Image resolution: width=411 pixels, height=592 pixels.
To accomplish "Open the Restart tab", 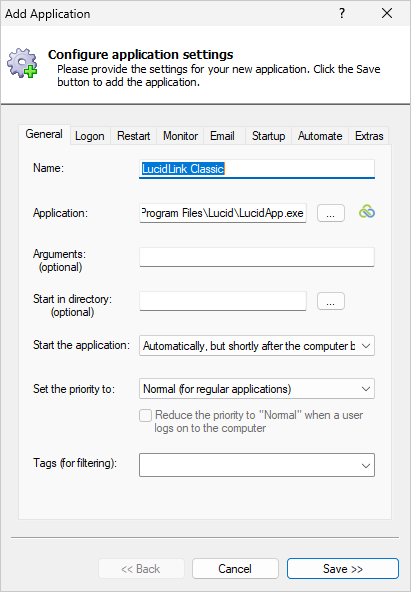I will [134, 136].
